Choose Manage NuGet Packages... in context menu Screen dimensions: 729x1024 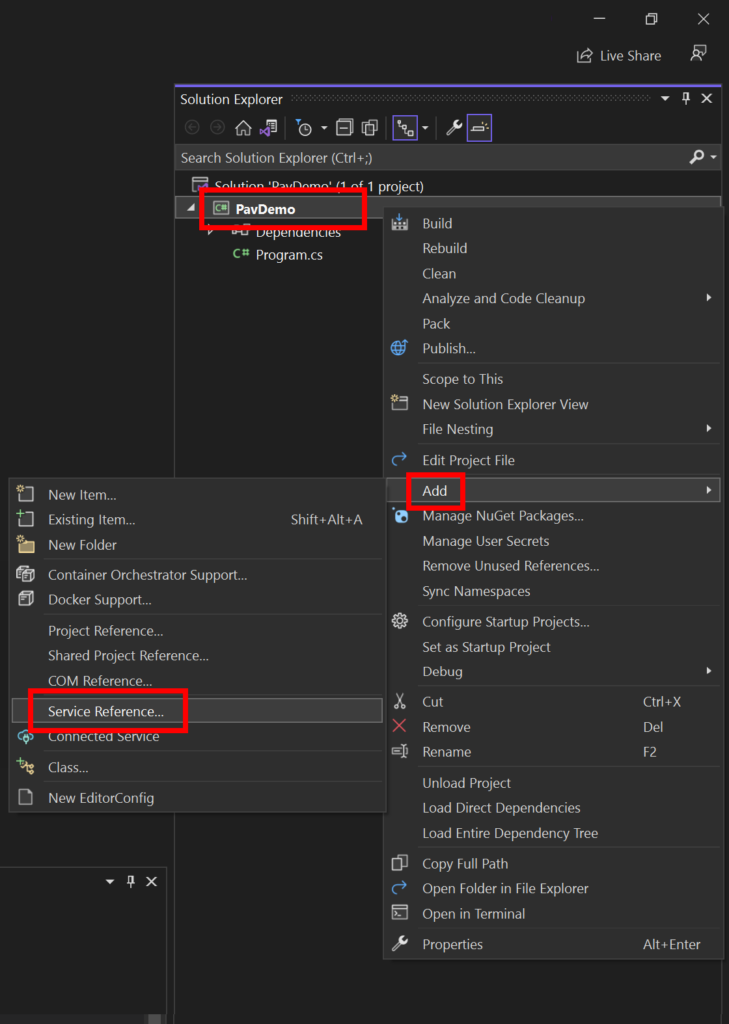(502, 516)
